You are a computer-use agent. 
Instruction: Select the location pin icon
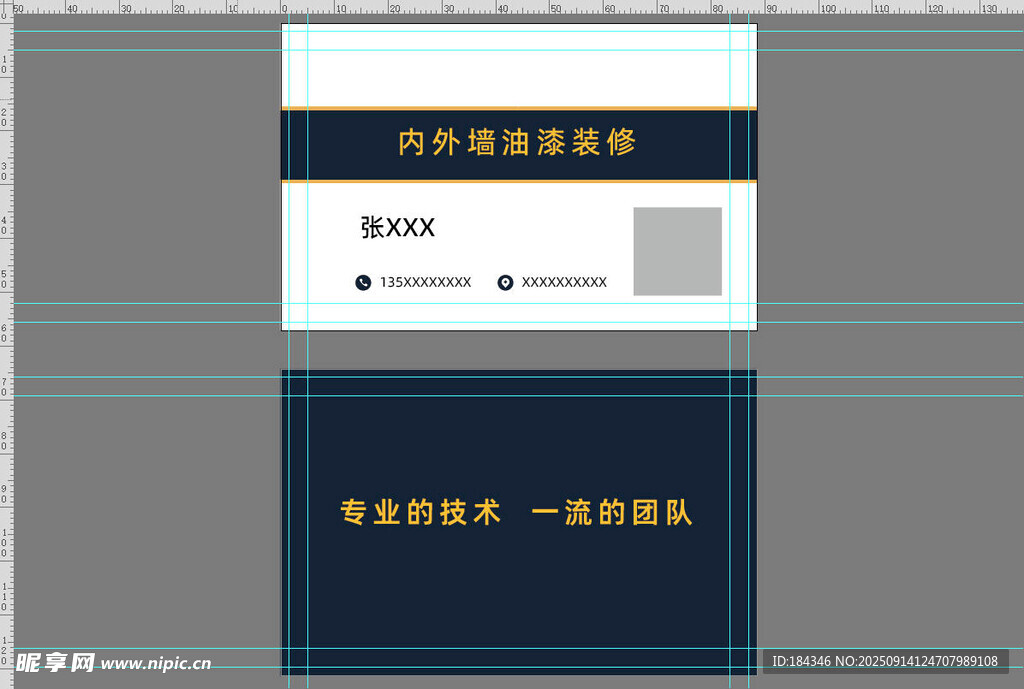click(505, 283)
